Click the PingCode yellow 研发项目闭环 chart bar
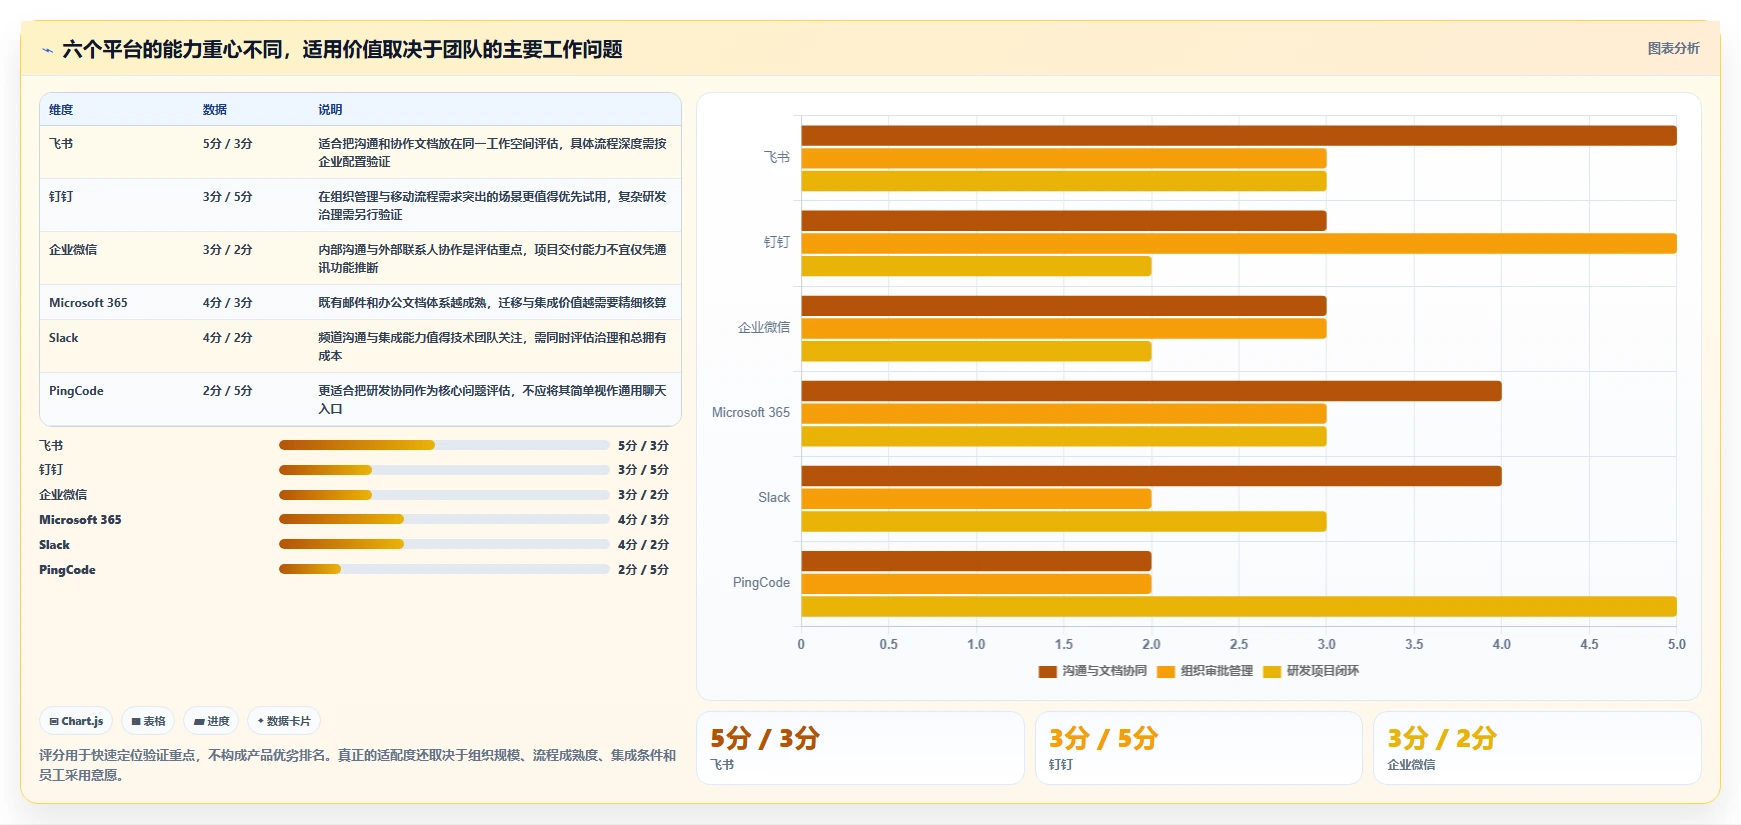The height and width of the screenshot is (825, 1741). pos(1239,606)
